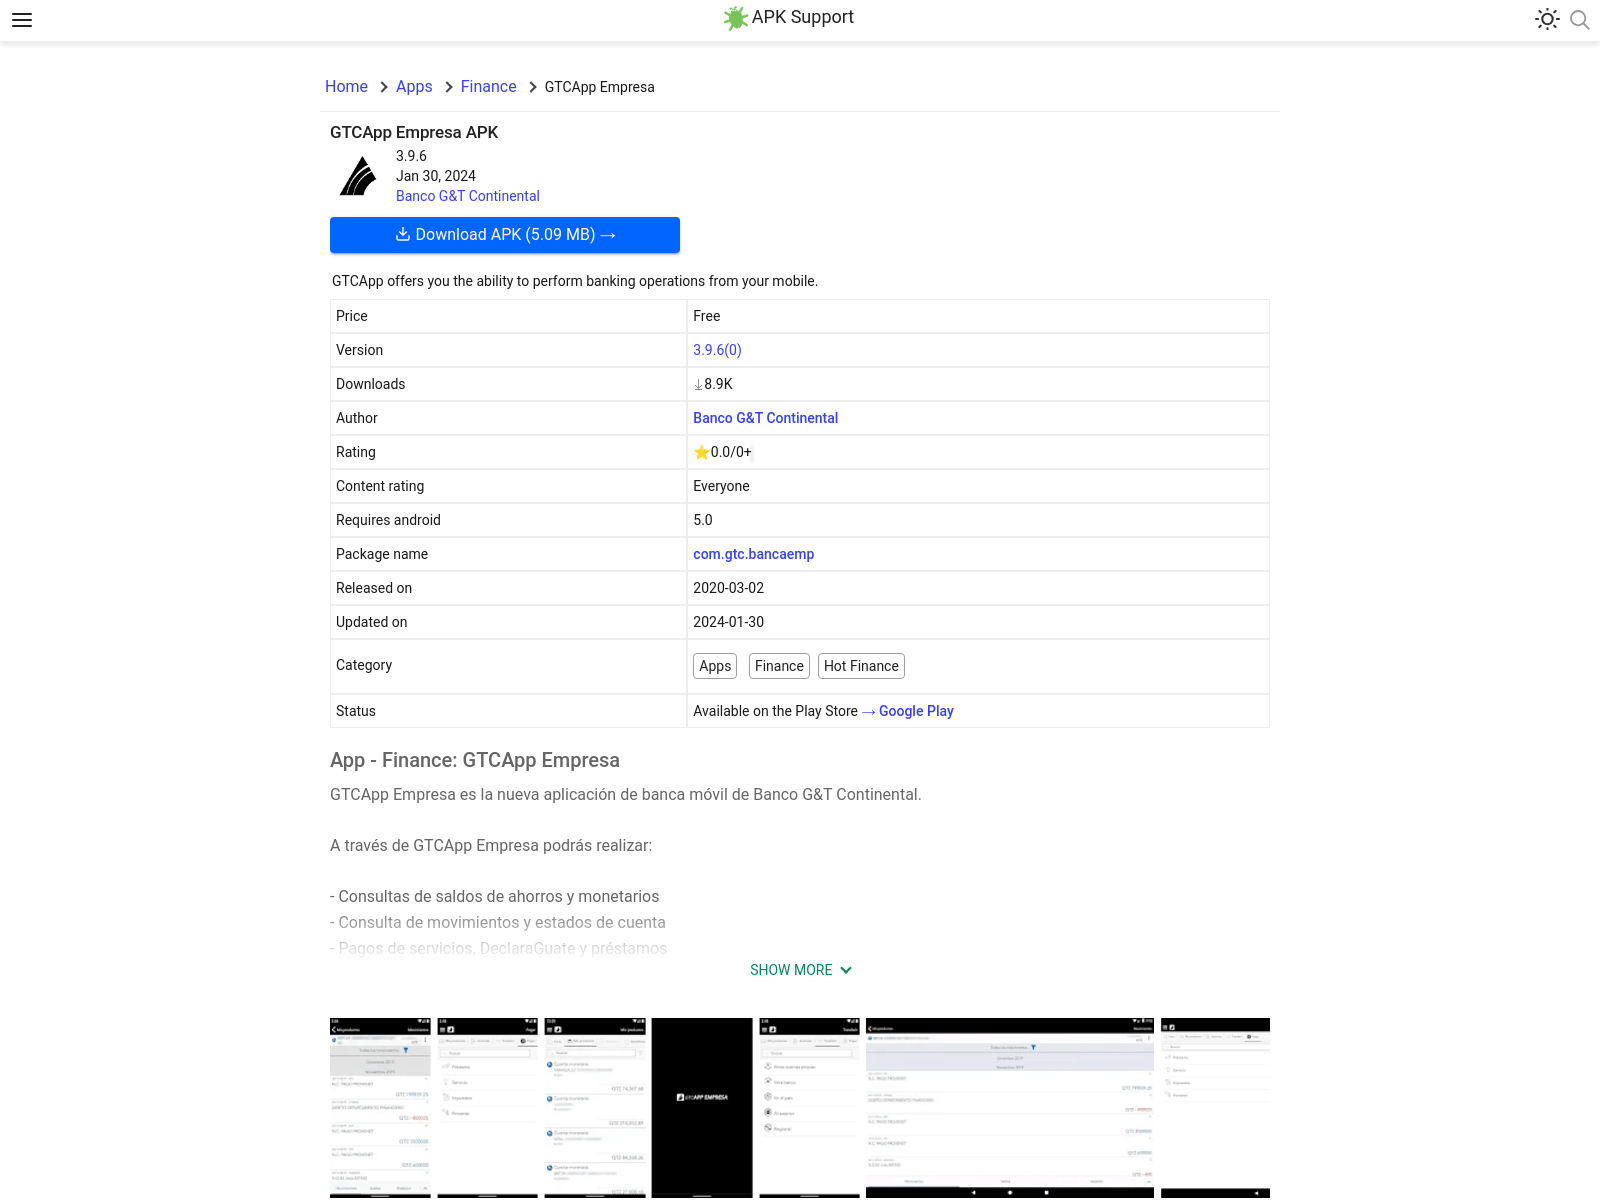Open com.gtc.bancaemp package link

pyautogui.click(x=753, y=554)
